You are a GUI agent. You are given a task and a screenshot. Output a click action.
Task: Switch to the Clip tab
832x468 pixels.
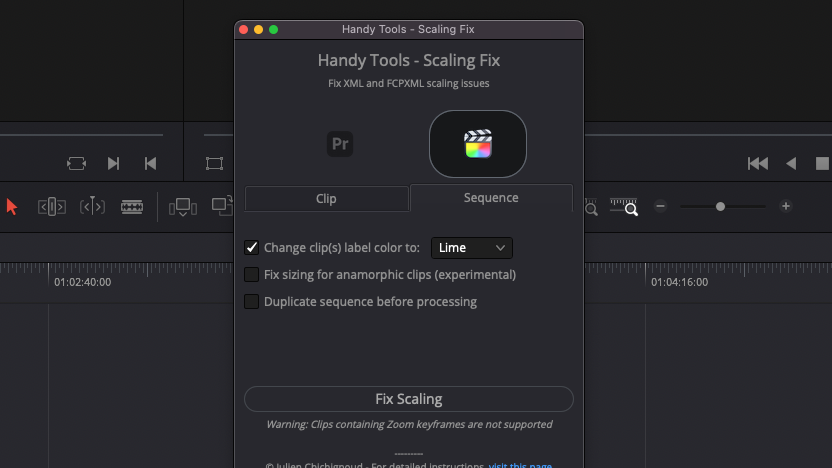(x=326, y=198)
